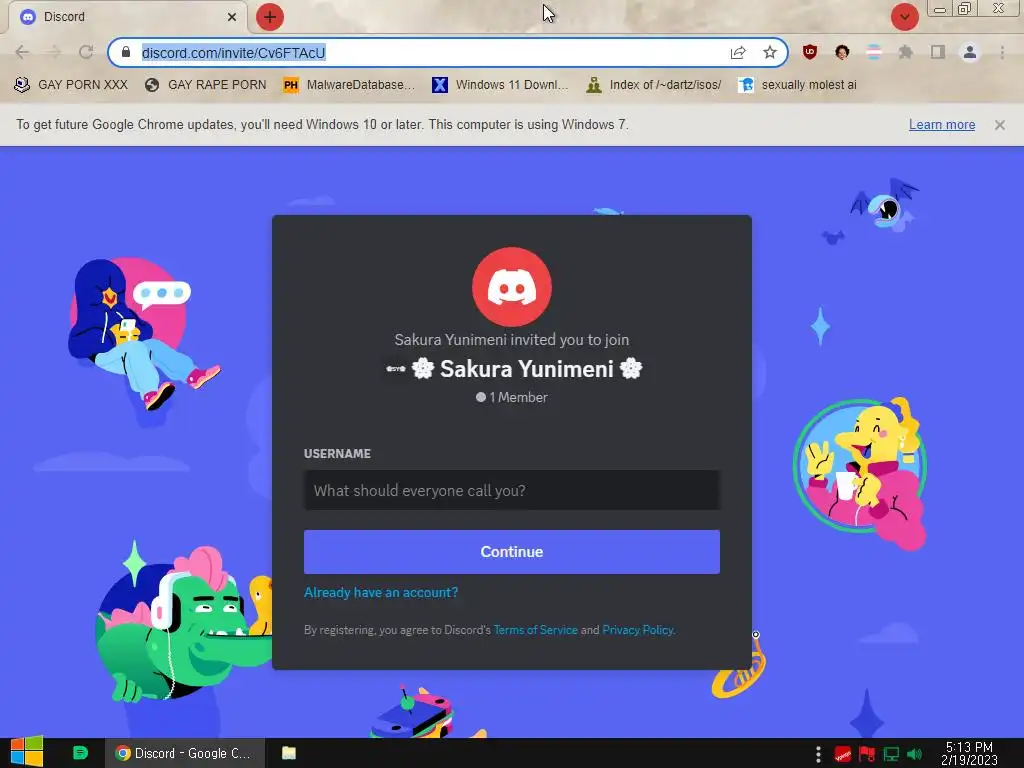Click the red Discord server logo
1024x768 pixels.
[x=512, y=287]
